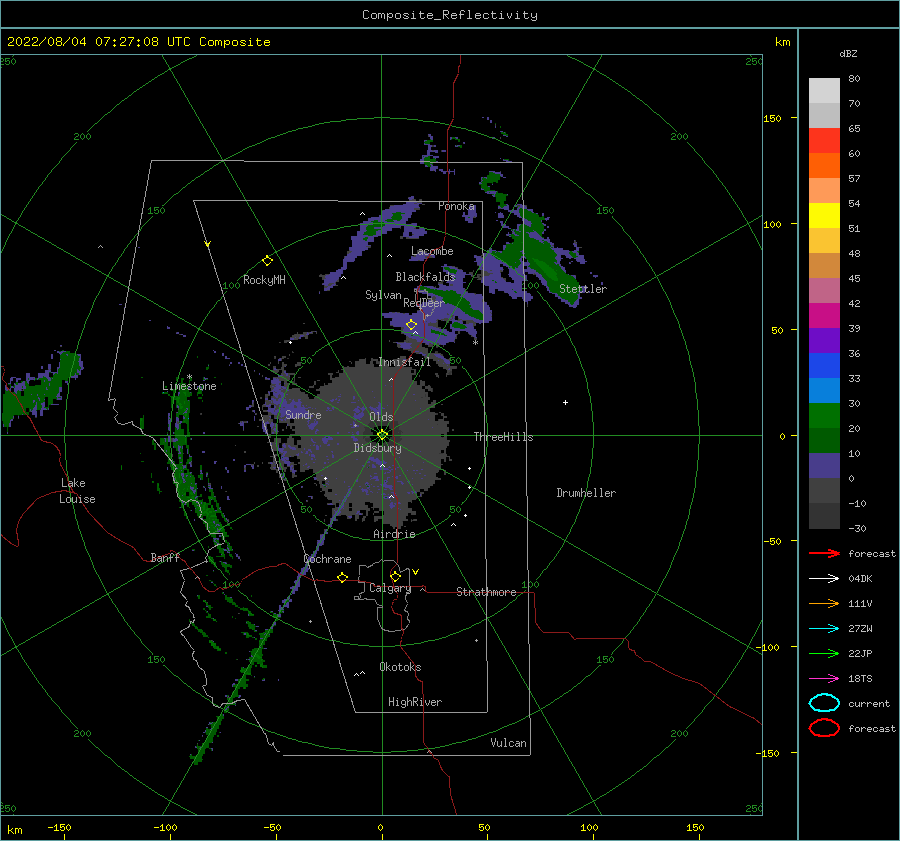
Task: Select the Cochrane city label
Action: point(327,559)
